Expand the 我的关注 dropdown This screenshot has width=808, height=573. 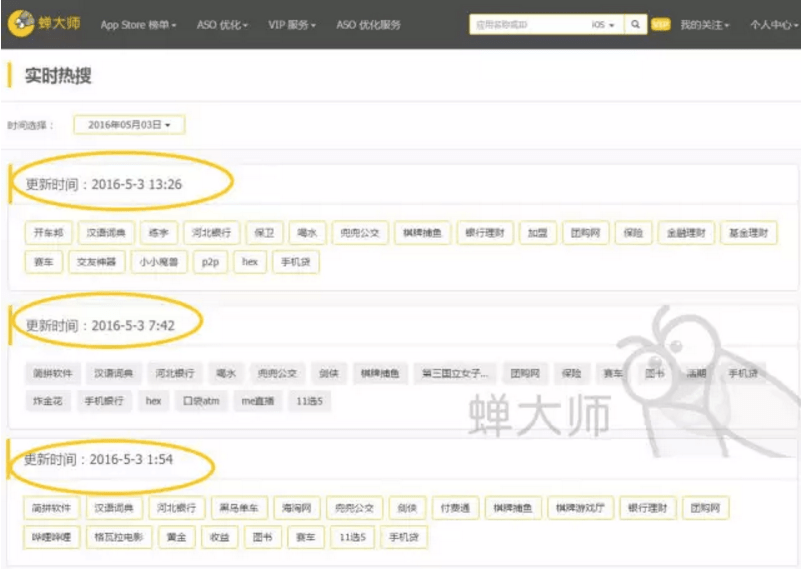[x=704, y=25]
